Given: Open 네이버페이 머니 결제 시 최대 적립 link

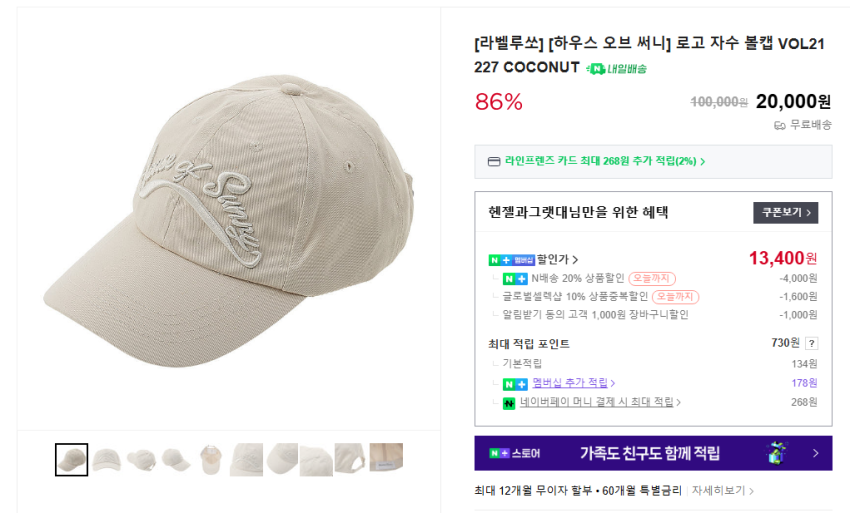Looking at the screenshot, I should [600, 403].
